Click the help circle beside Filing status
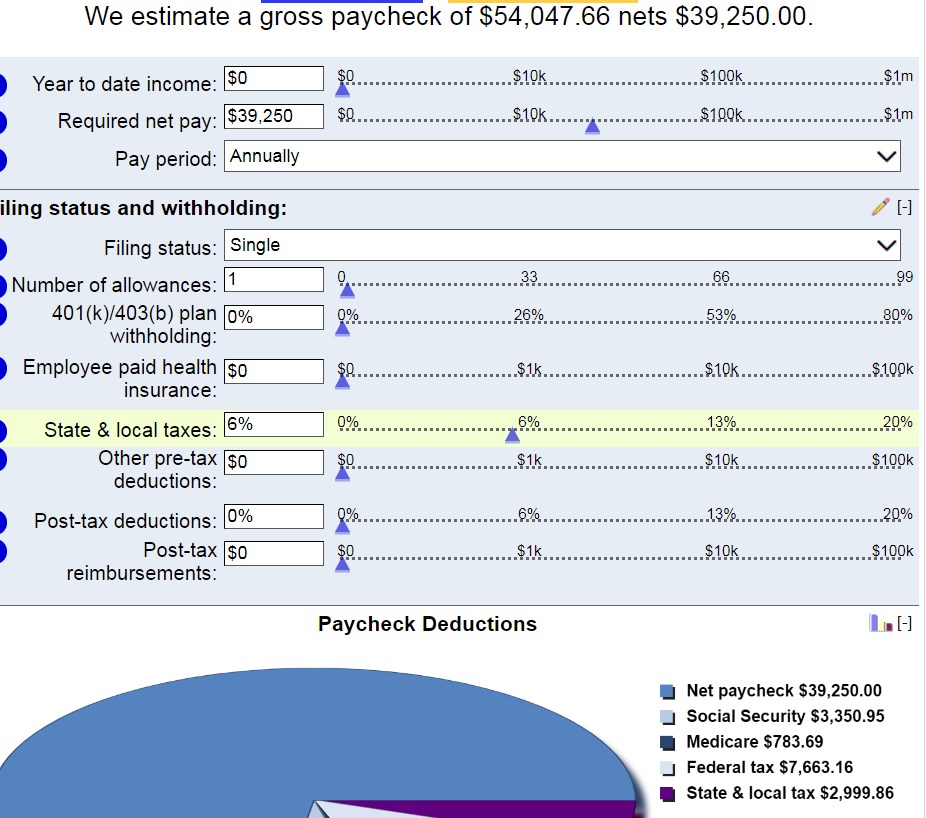Image resolution: width=926 pixels, height=818 pixels. click(2, 247)
